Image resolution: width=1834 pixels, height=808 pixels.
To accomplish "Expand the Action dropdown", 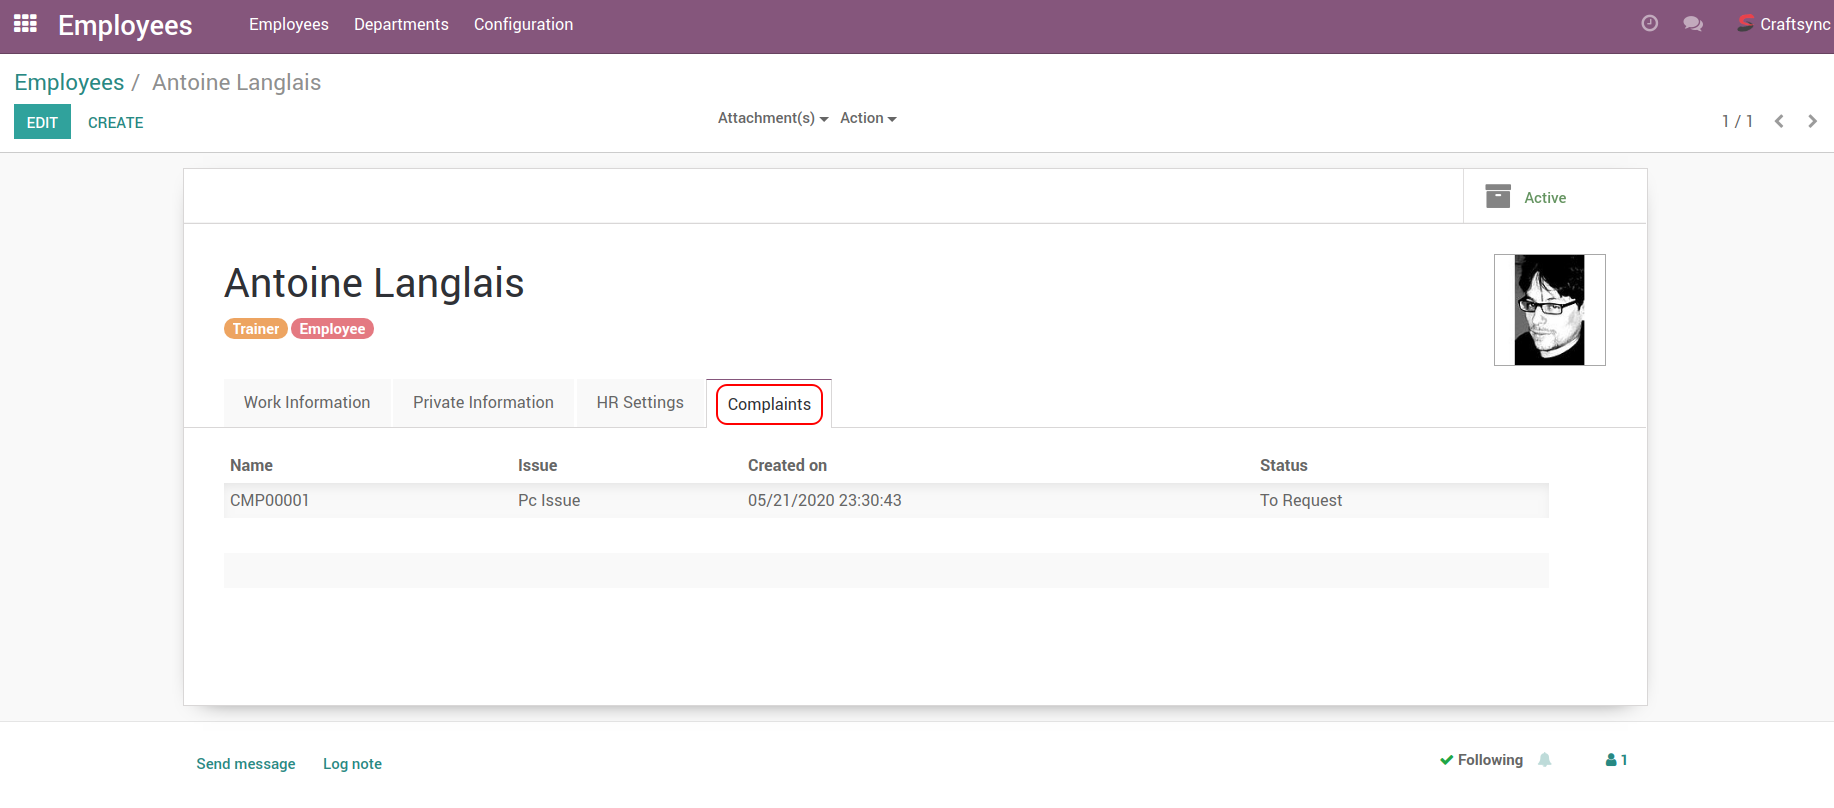I will (867, 118).
